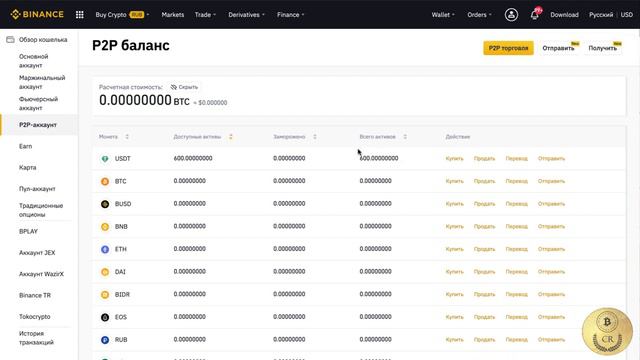640x360 pixels.
Task: Expand the Trade dropdown menu
Action: coord(205,15)
